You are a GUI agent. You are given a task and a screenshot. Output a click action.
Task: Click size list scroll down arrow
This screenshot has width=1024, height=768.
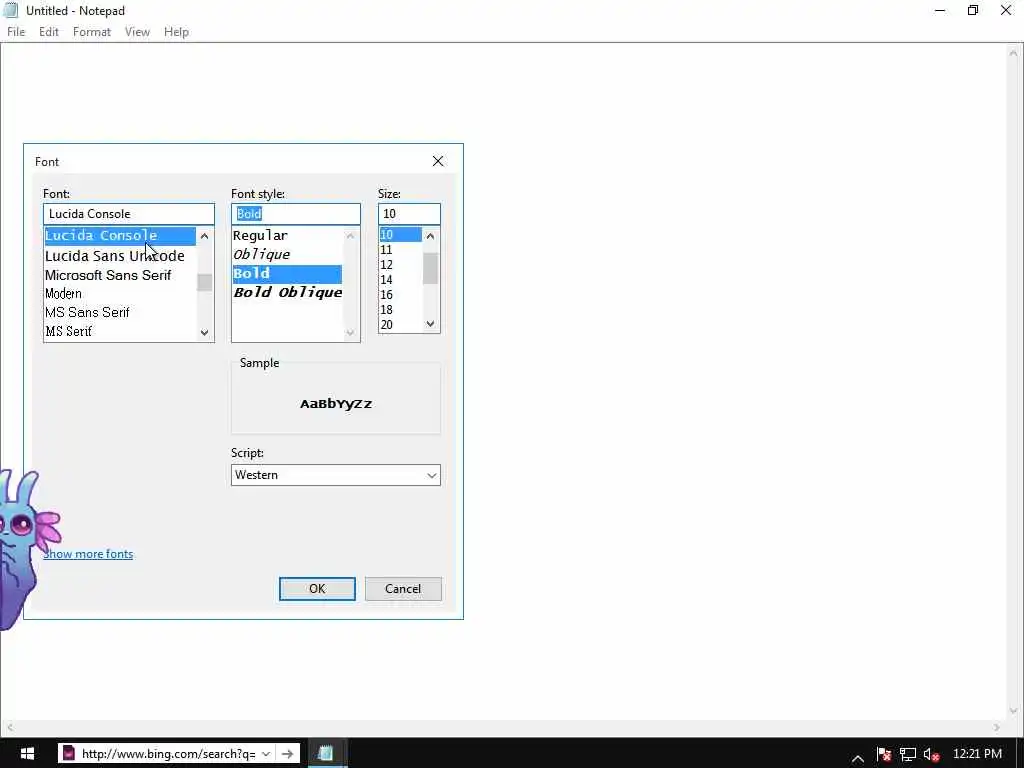(430, 323)
